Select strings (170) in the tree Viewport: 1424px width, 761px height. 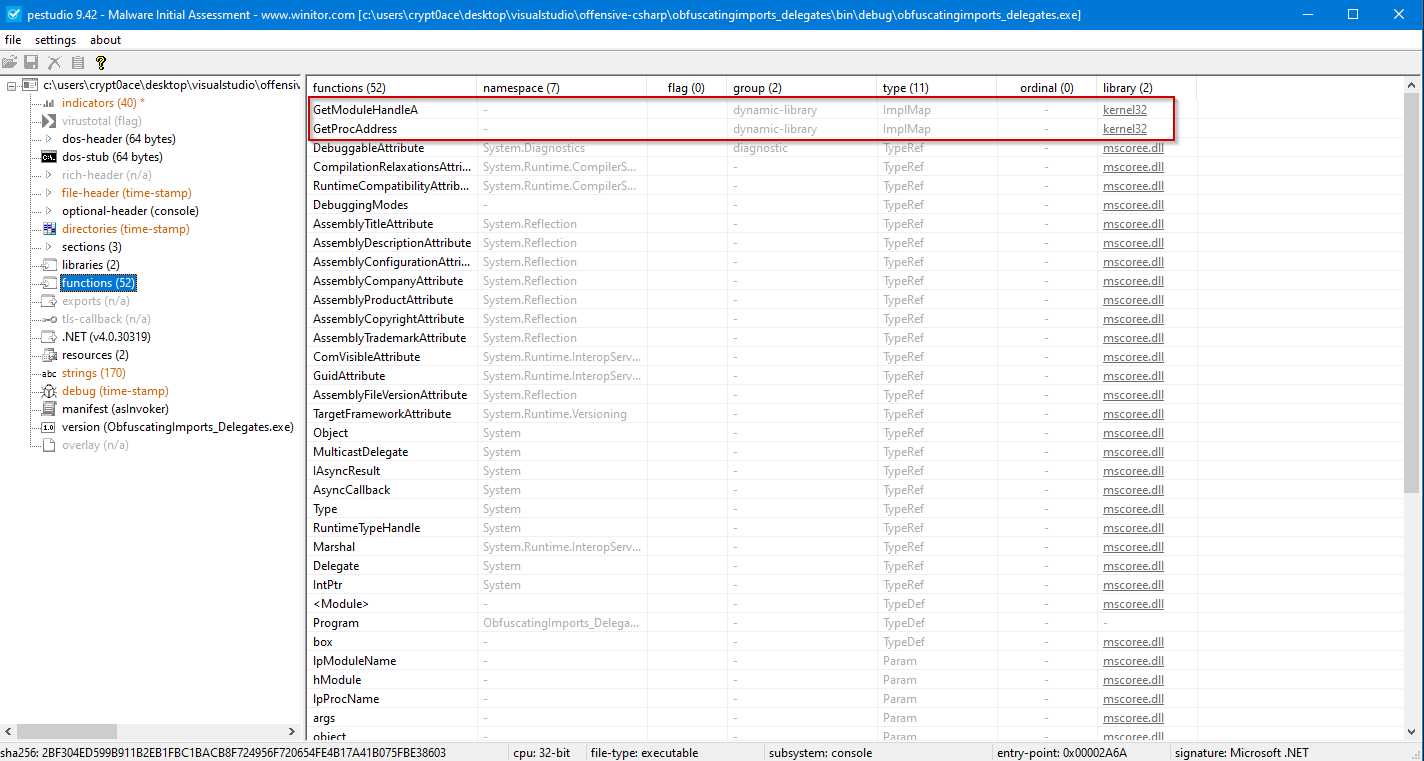tap(93, 373)
